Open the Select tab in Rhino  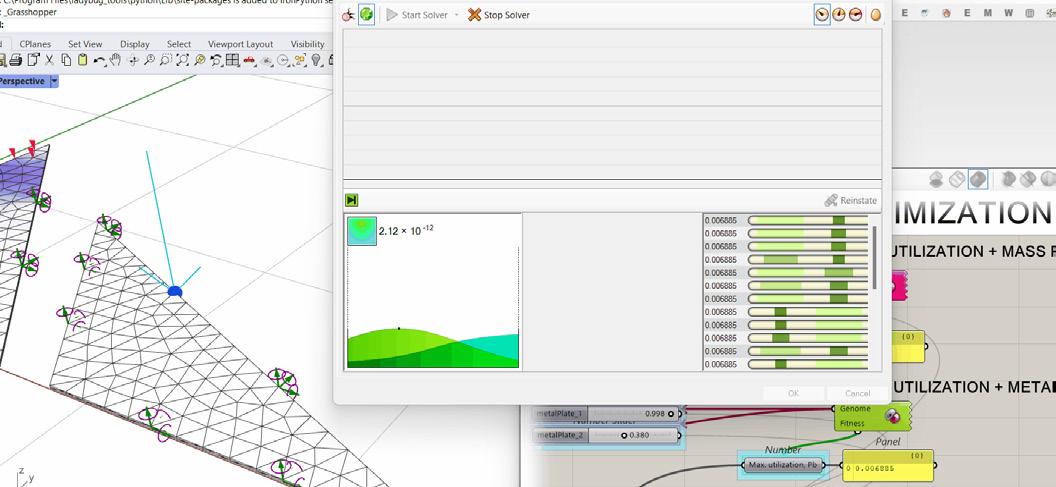point(178,44)
